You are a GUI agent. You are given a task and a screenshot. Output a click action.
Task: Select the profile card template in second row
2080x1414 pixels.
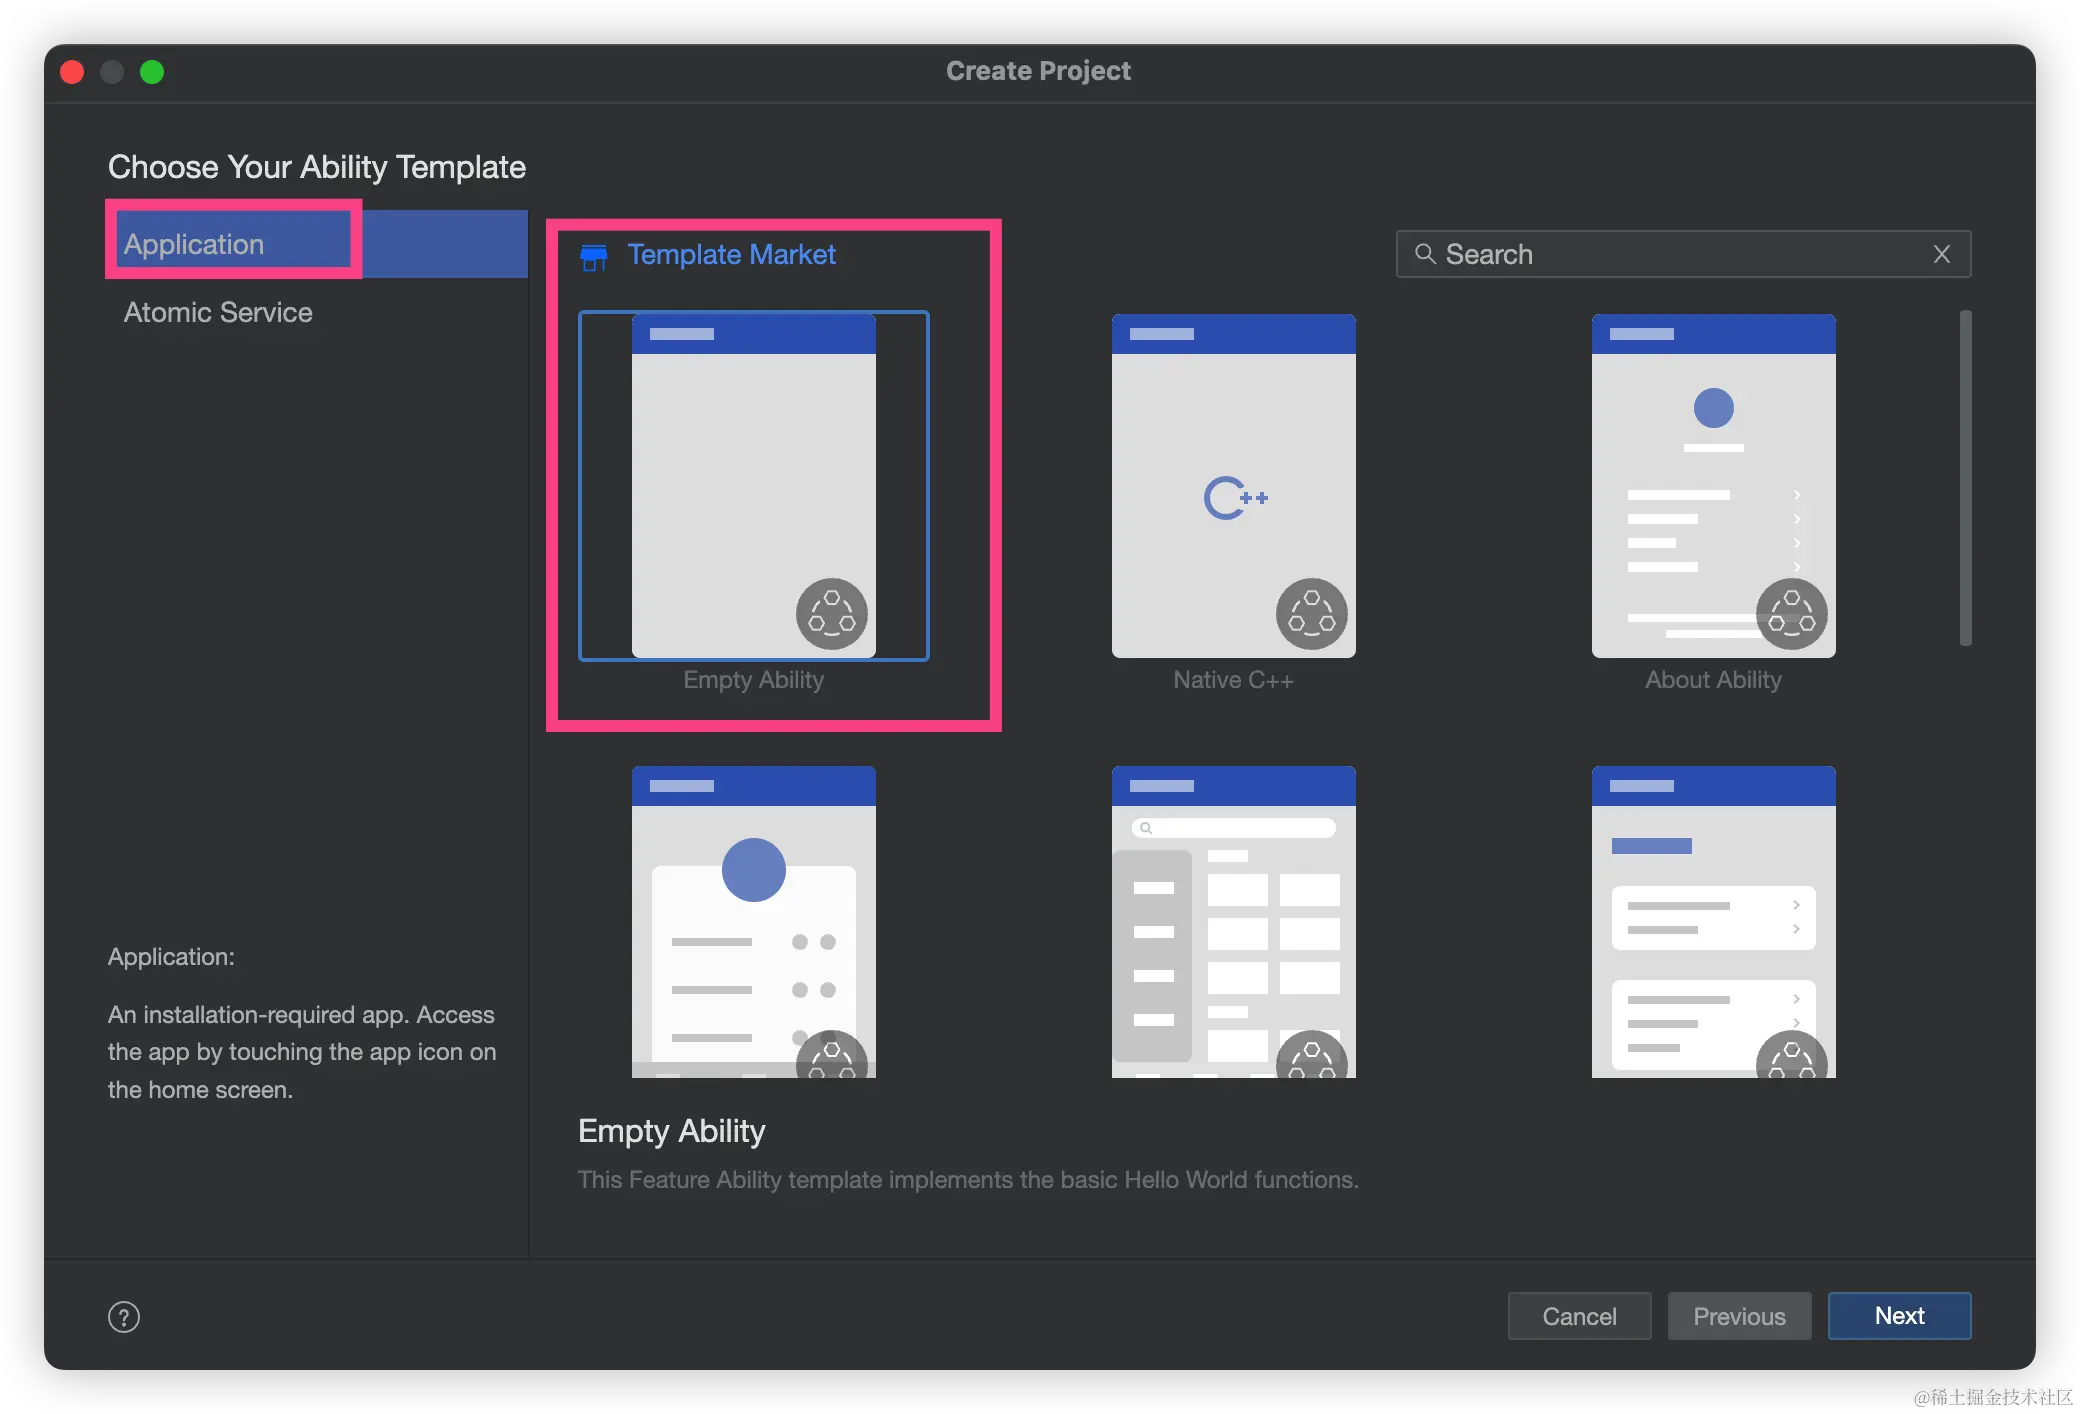click(x=753, y=920)
